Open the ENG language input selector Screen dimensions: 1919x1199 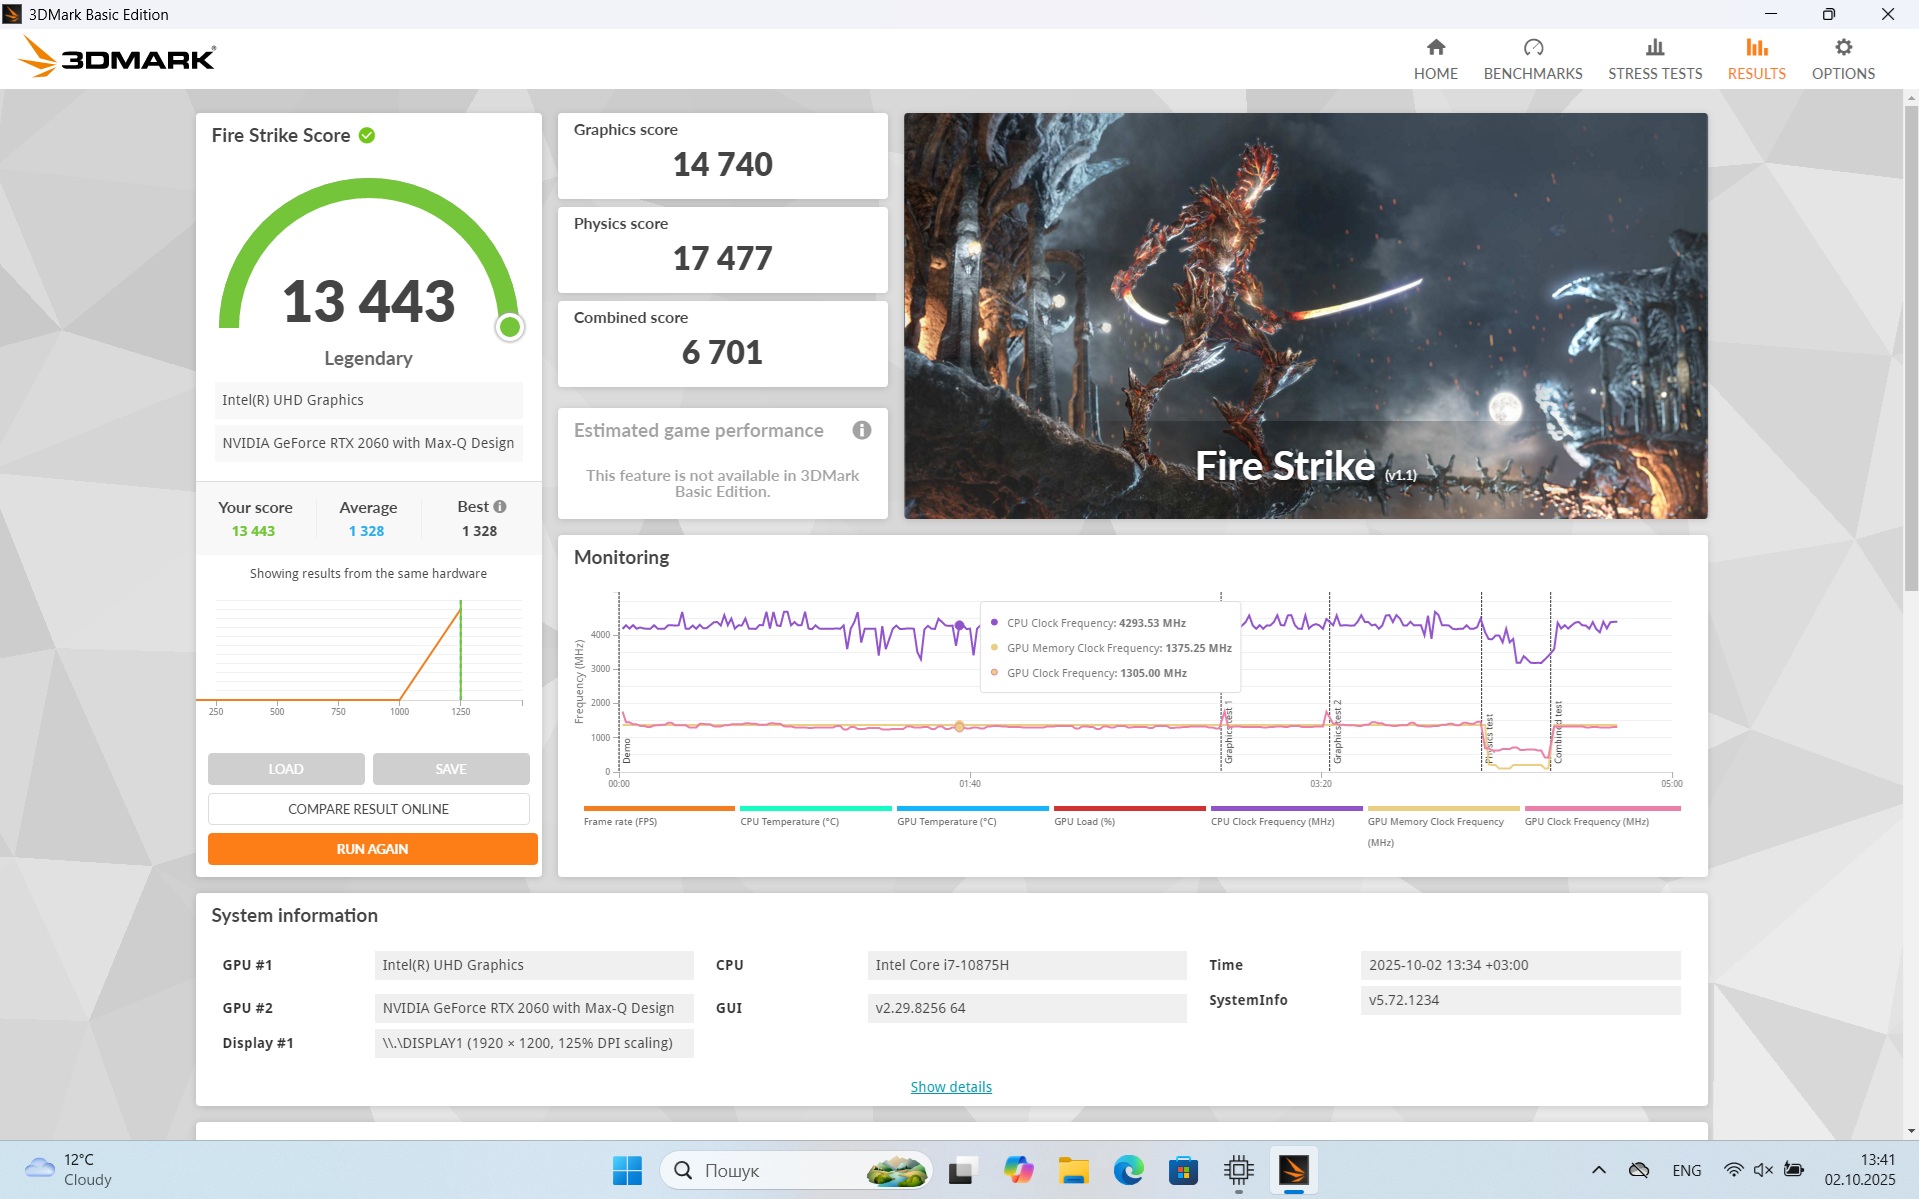pyautogui.click(x=1686, y=1170)
